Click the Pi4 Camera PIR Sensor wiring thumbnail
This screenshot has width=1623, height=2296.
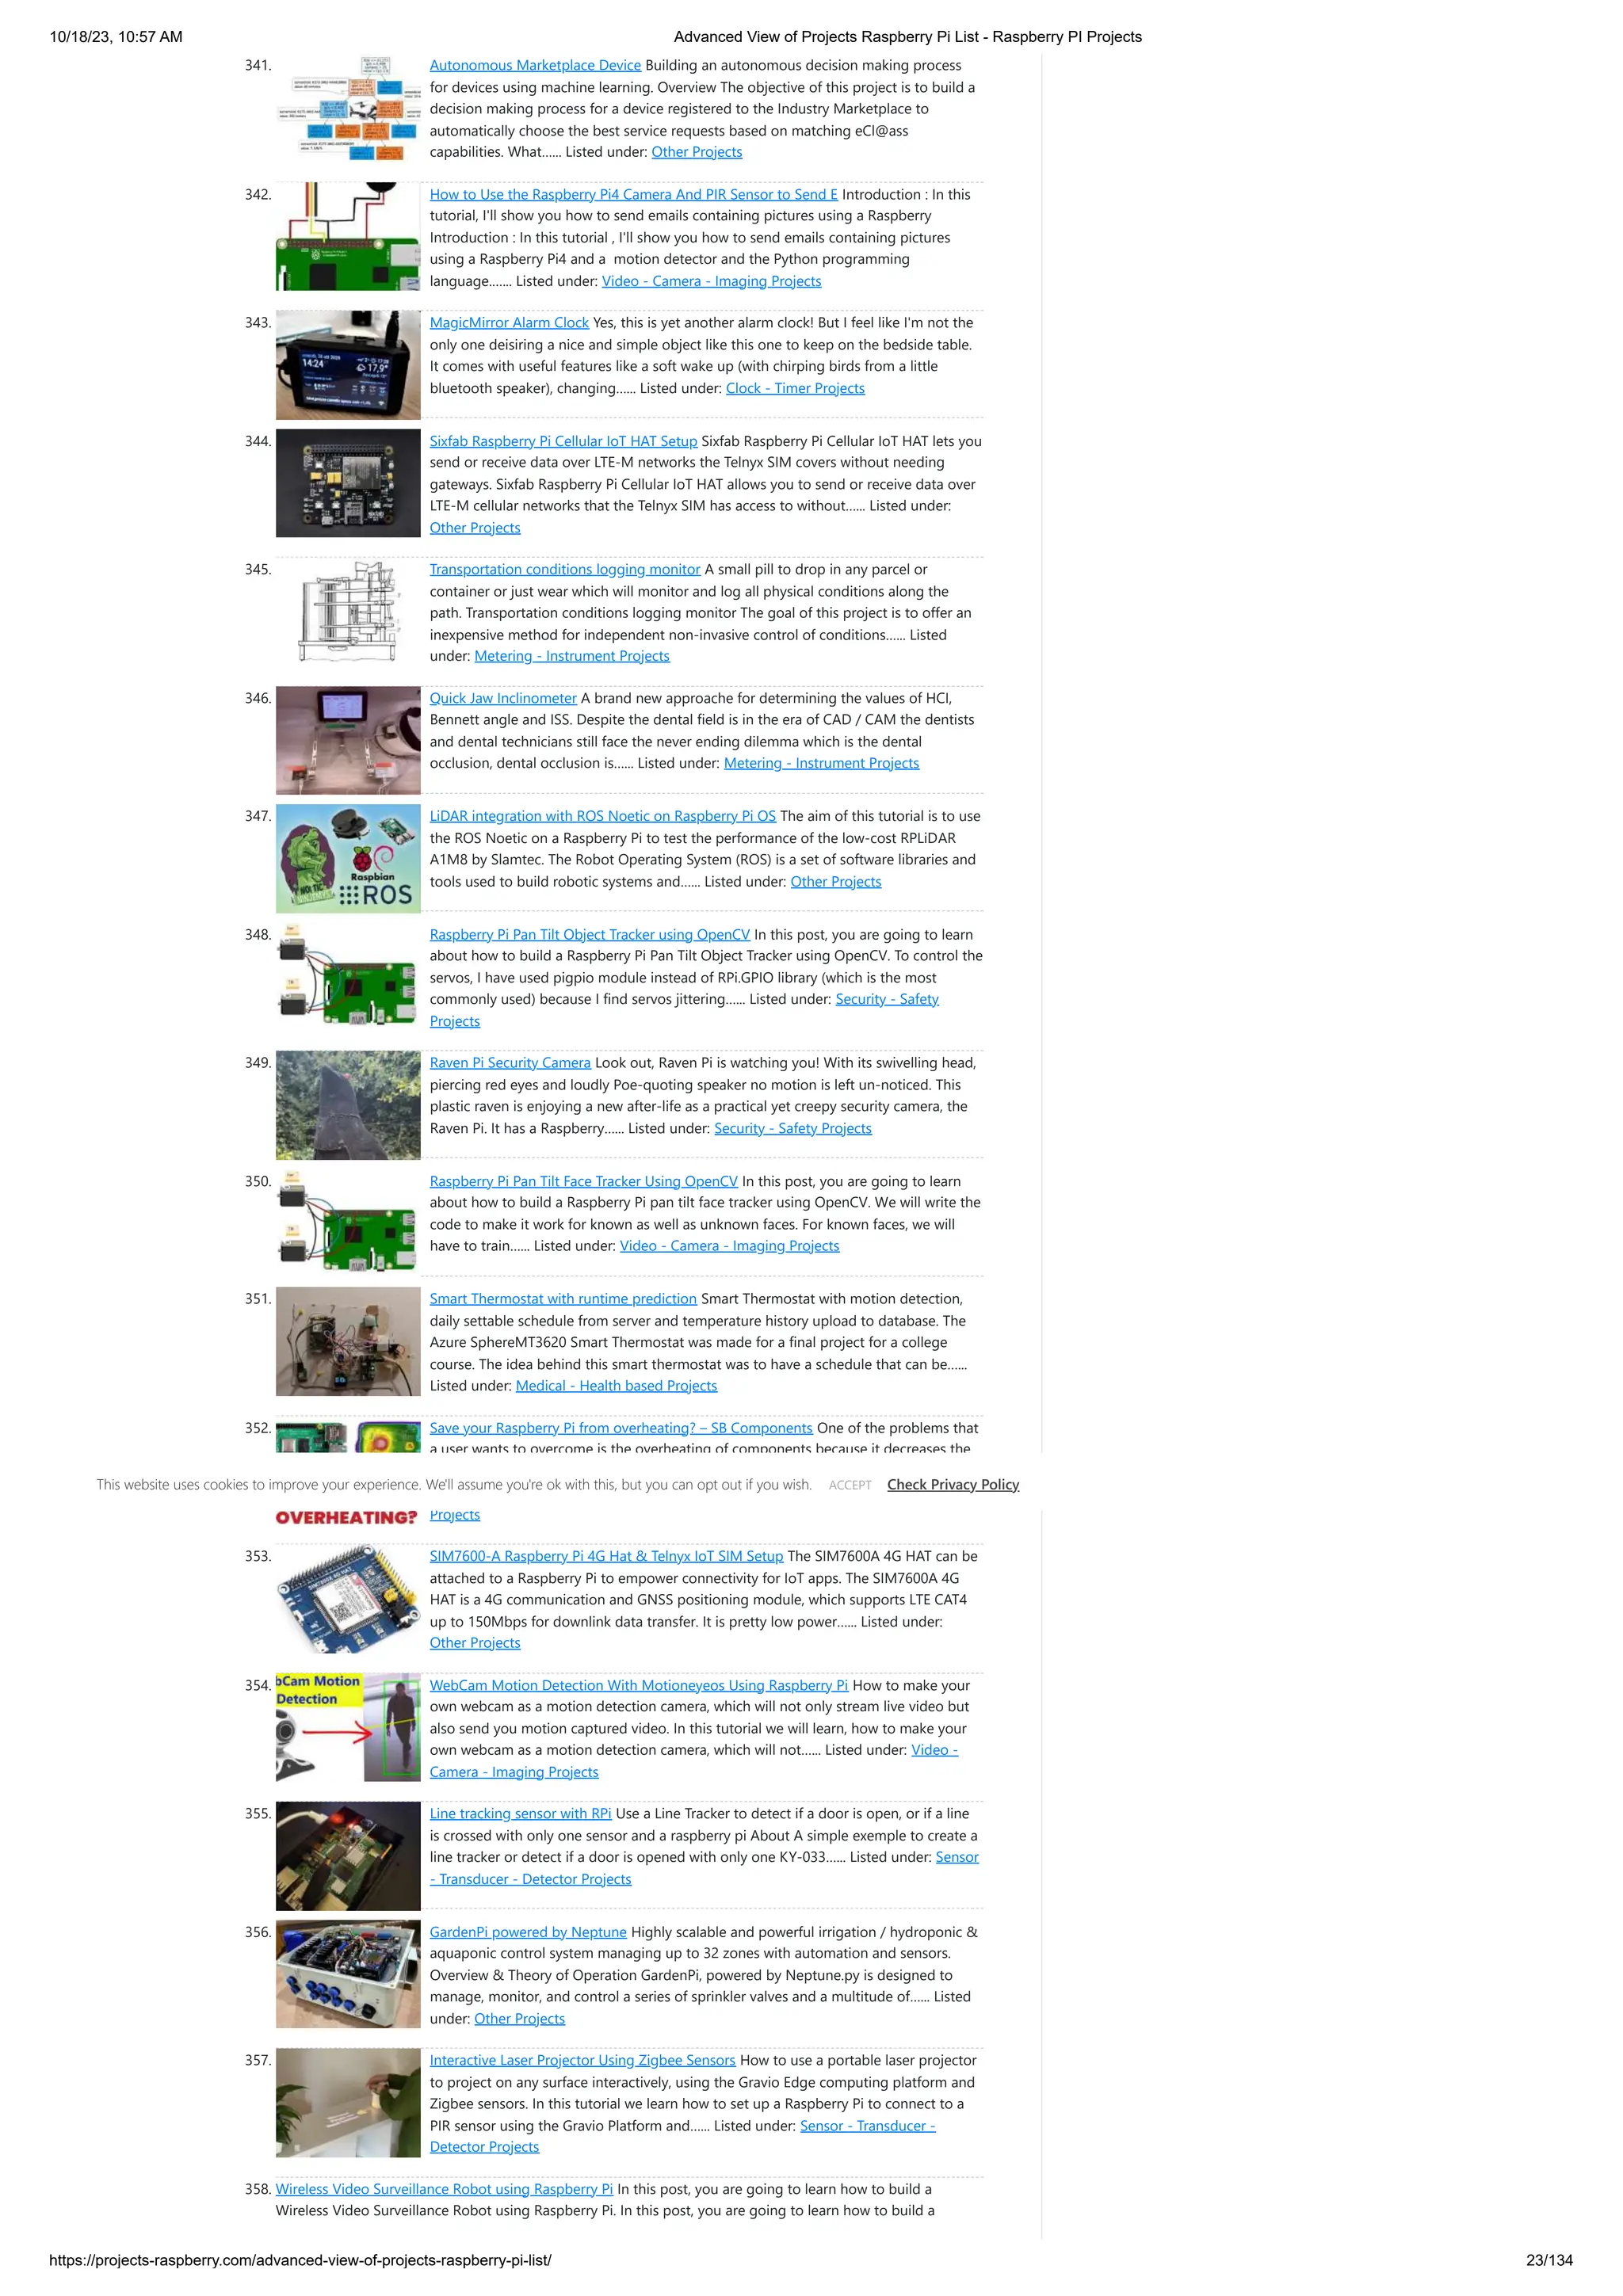coord(348,237)
